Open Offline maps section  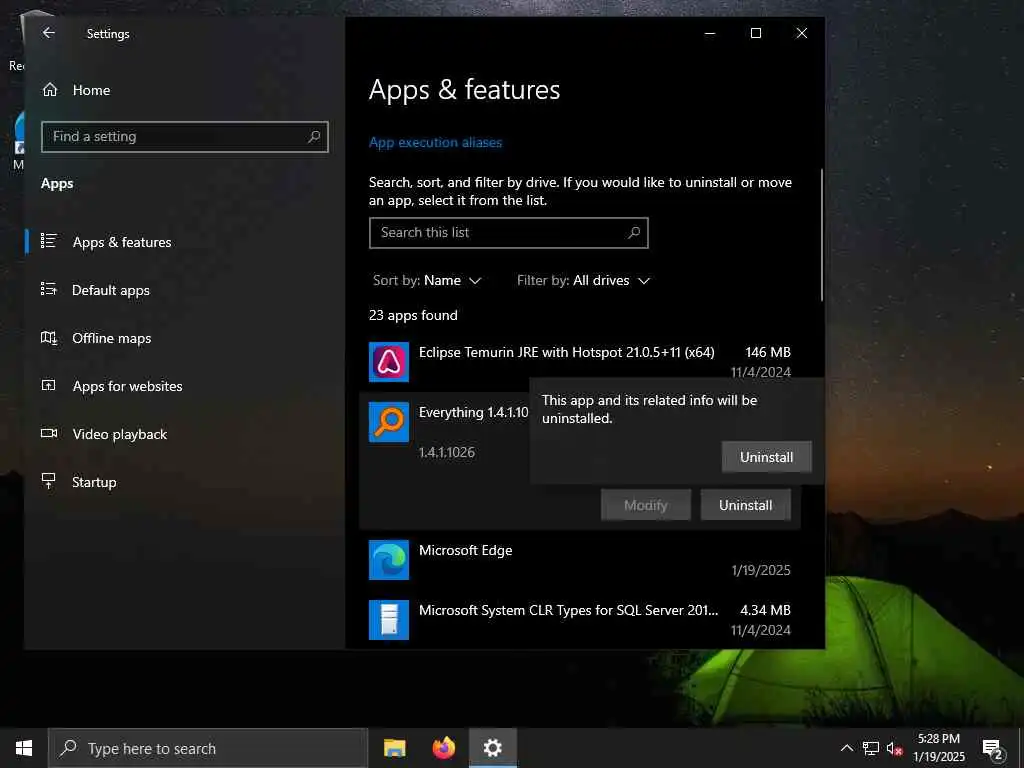112,338
